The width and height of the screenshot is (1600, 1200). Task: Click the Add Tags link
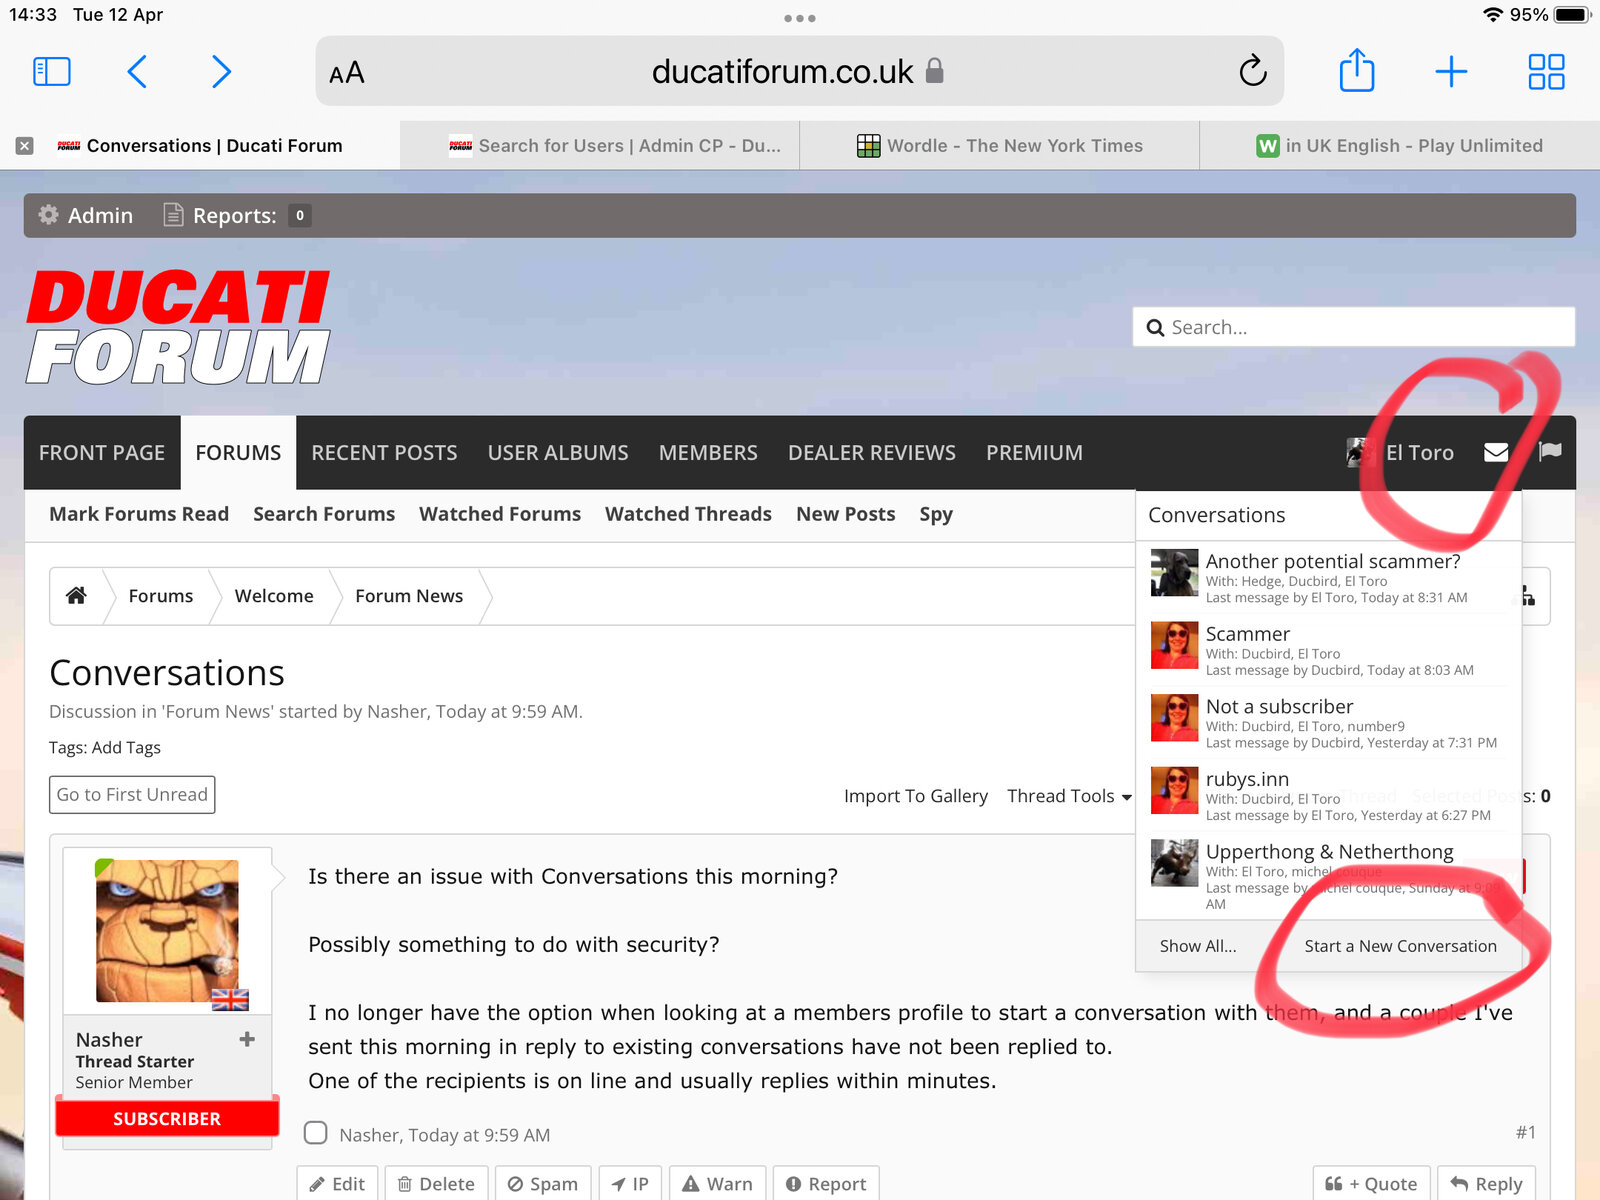(x=126, y=748)
